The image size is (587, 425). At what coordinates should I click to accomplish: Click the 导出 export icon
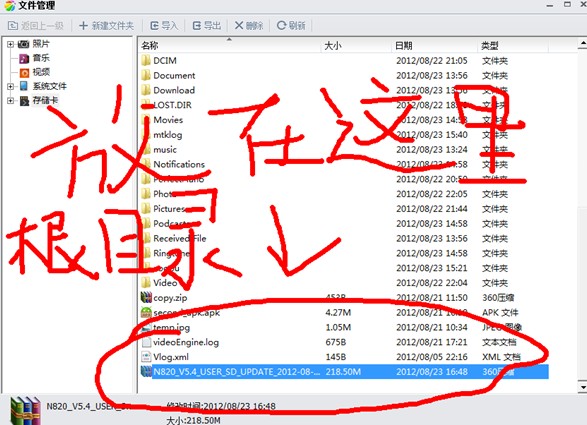(197, 25)
